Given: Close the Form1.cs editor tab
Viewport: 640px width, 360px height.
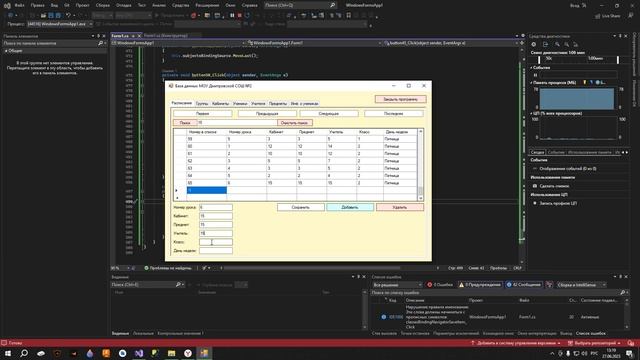Looking at the screenshot, I should [139, 36].
